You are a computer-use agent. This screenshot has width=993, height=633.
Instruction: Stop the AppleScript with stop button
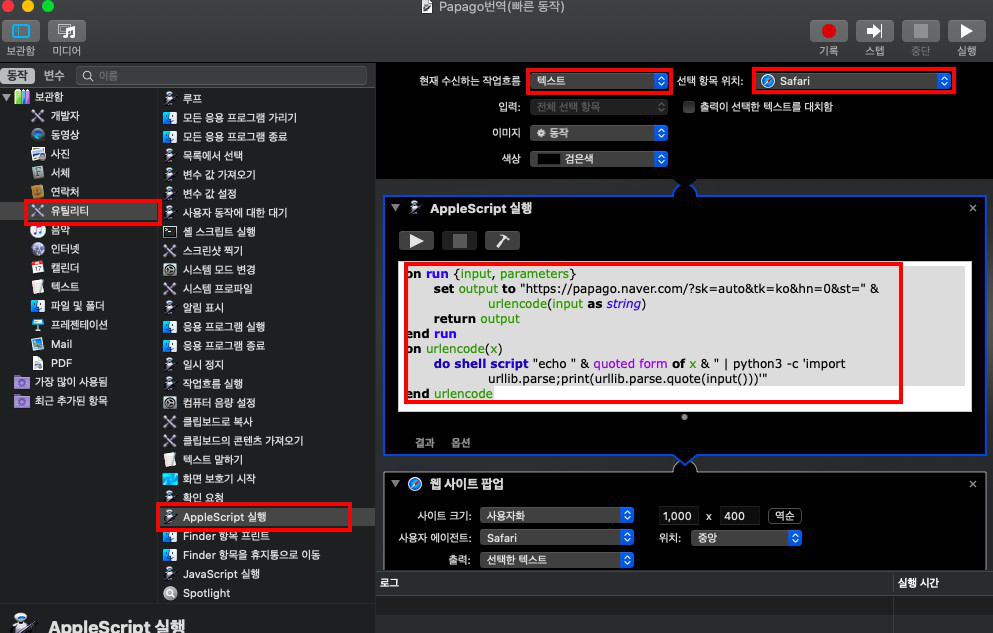pos(459,241)
